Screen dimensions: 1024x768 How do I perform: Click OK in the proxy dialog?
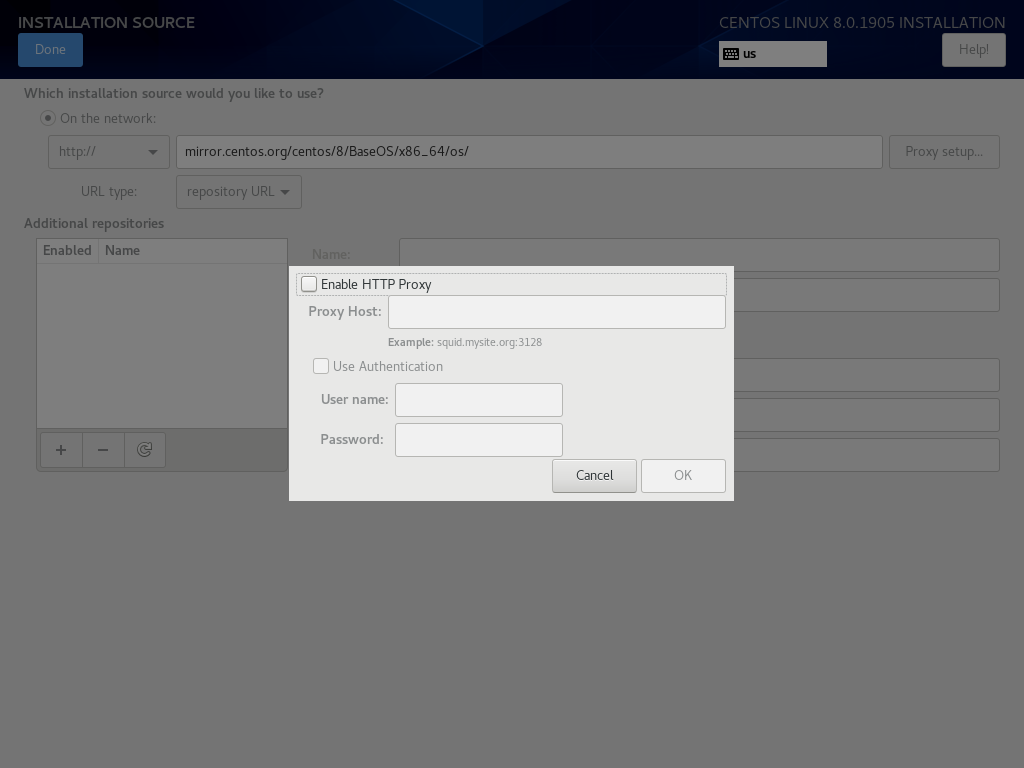[683, 475]
